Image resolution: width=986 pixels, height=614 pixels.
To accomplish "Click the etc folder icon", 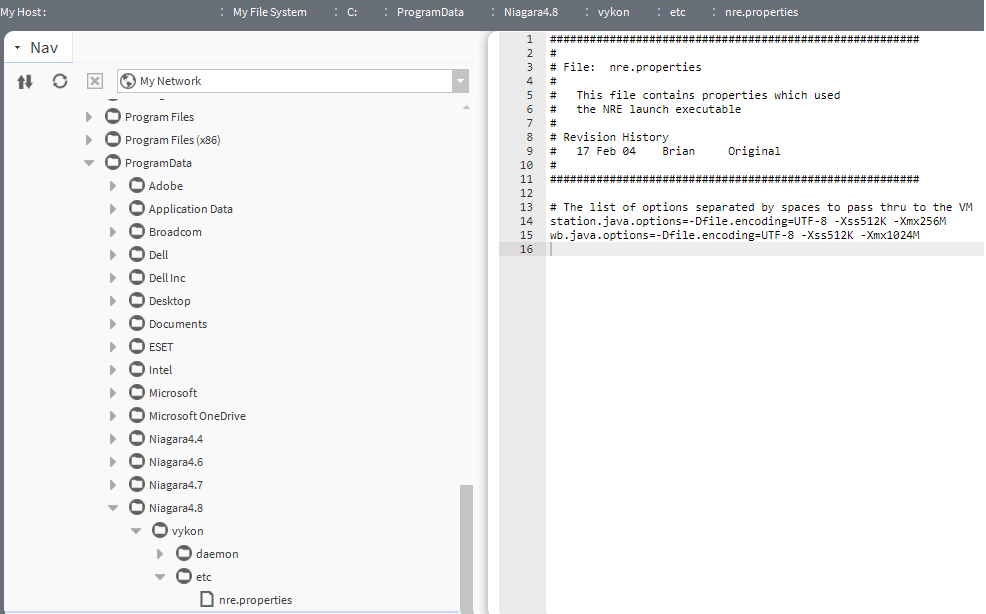I will tap(184, 577).
